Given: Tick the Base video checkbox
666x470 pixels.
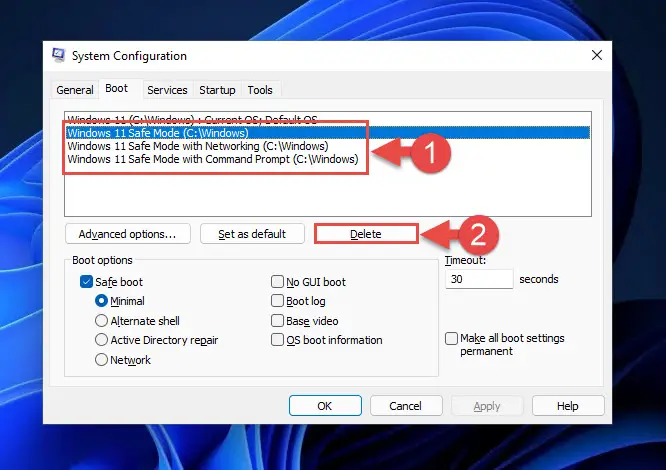Looking at the screenshot, I should (277, 321).
